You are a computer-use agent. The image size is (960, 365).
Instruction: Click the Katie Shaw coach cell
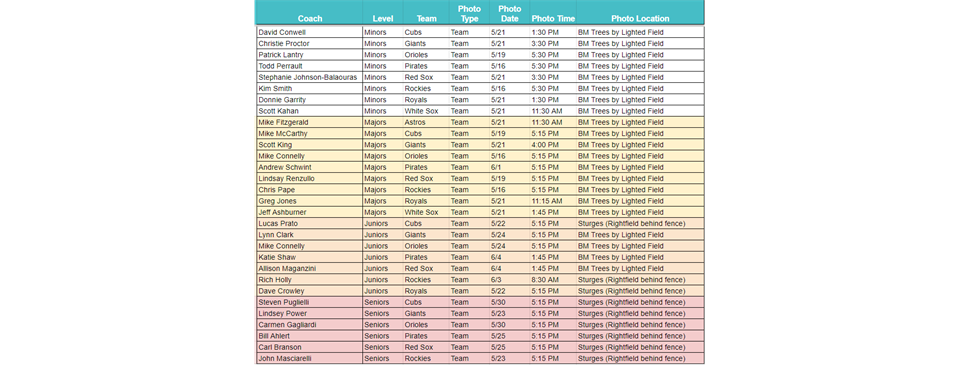(x=309, y=257)
